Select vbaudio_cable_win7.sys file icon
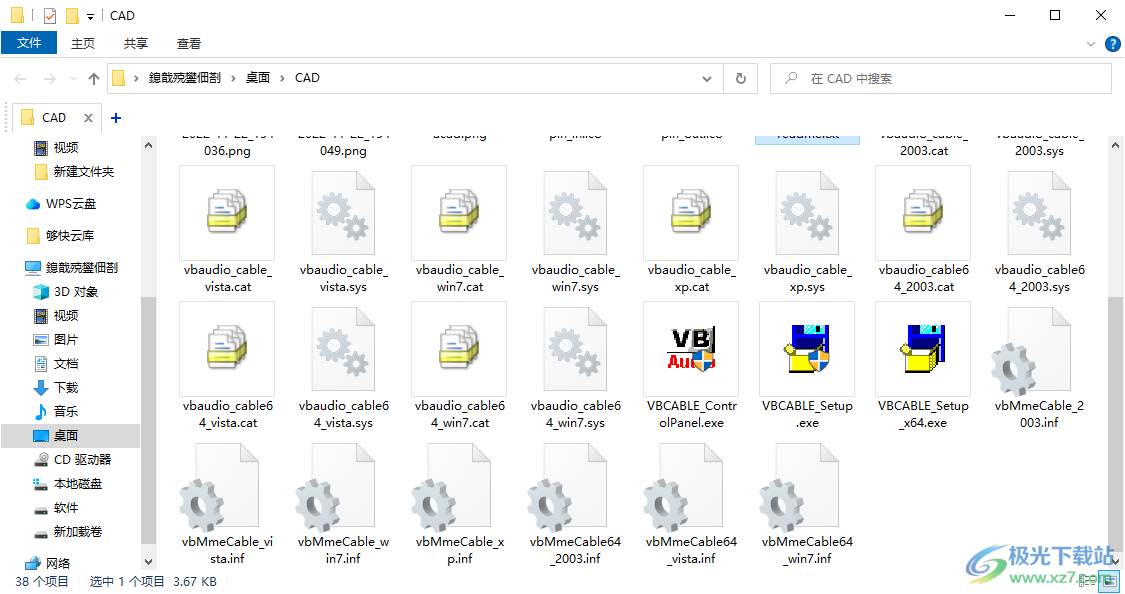The height and width of the screenshot is (594, 1125). (575, 213)
